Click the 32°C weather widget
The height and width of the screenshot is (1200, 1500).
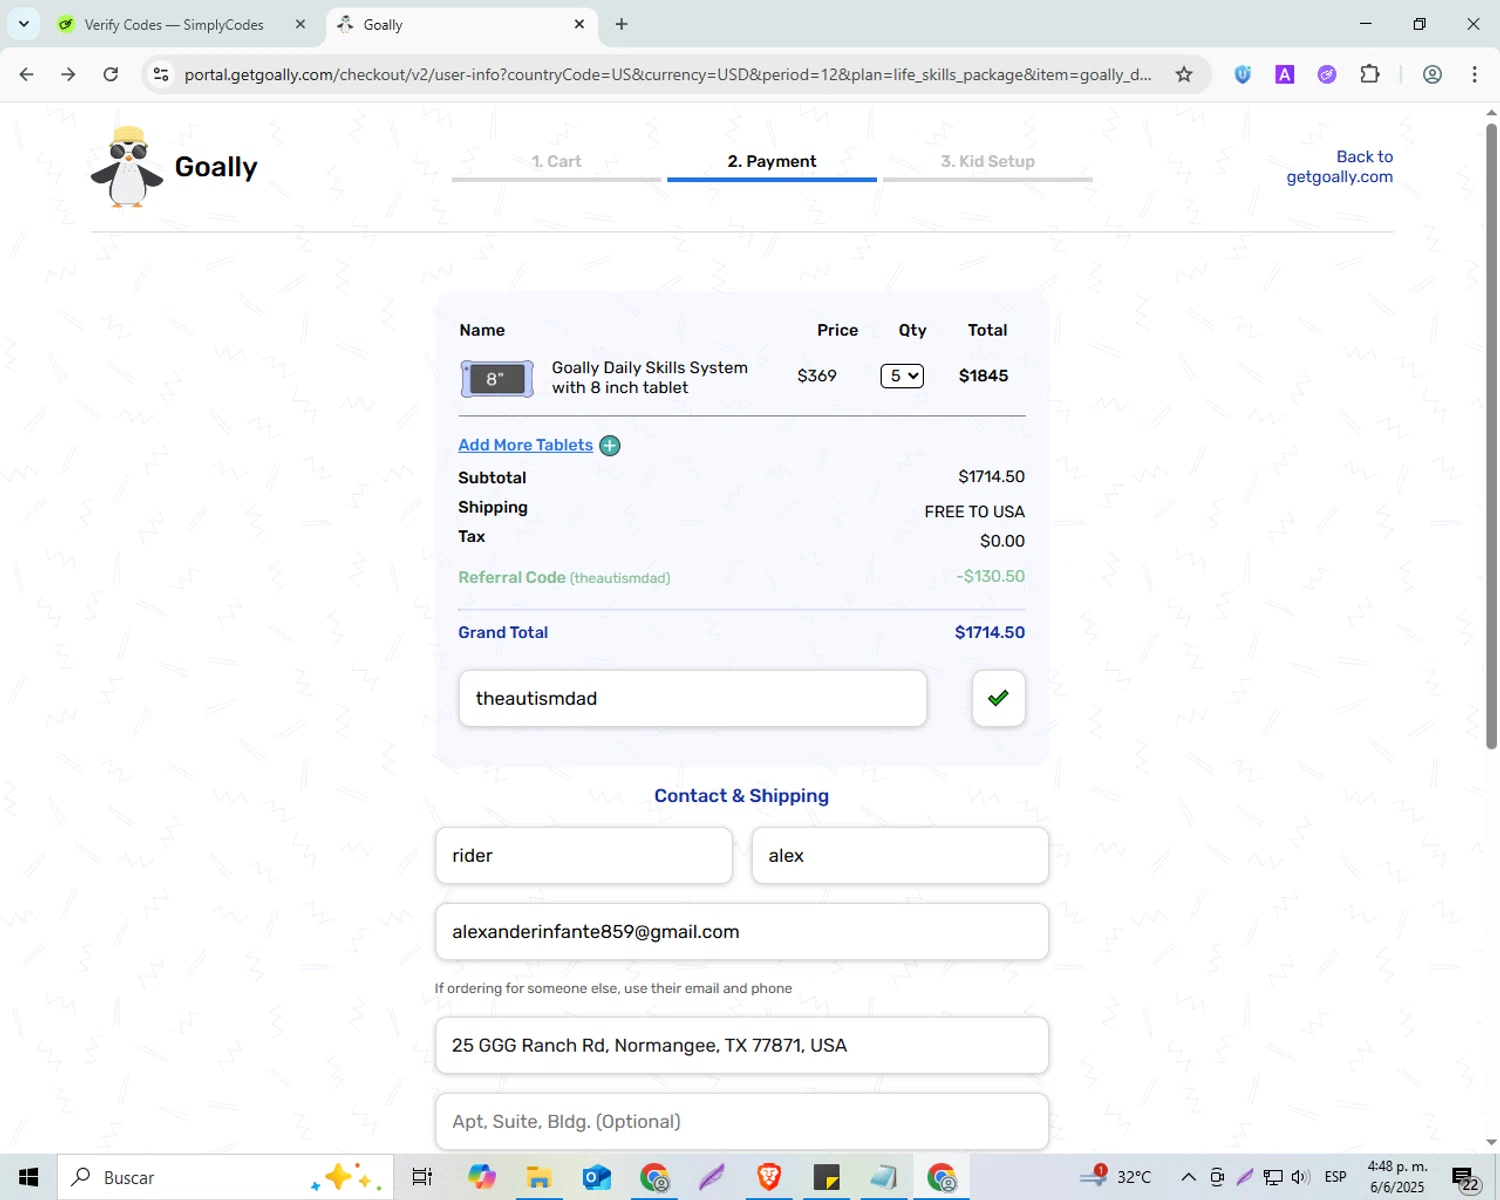click(x=1115, y=1177)
